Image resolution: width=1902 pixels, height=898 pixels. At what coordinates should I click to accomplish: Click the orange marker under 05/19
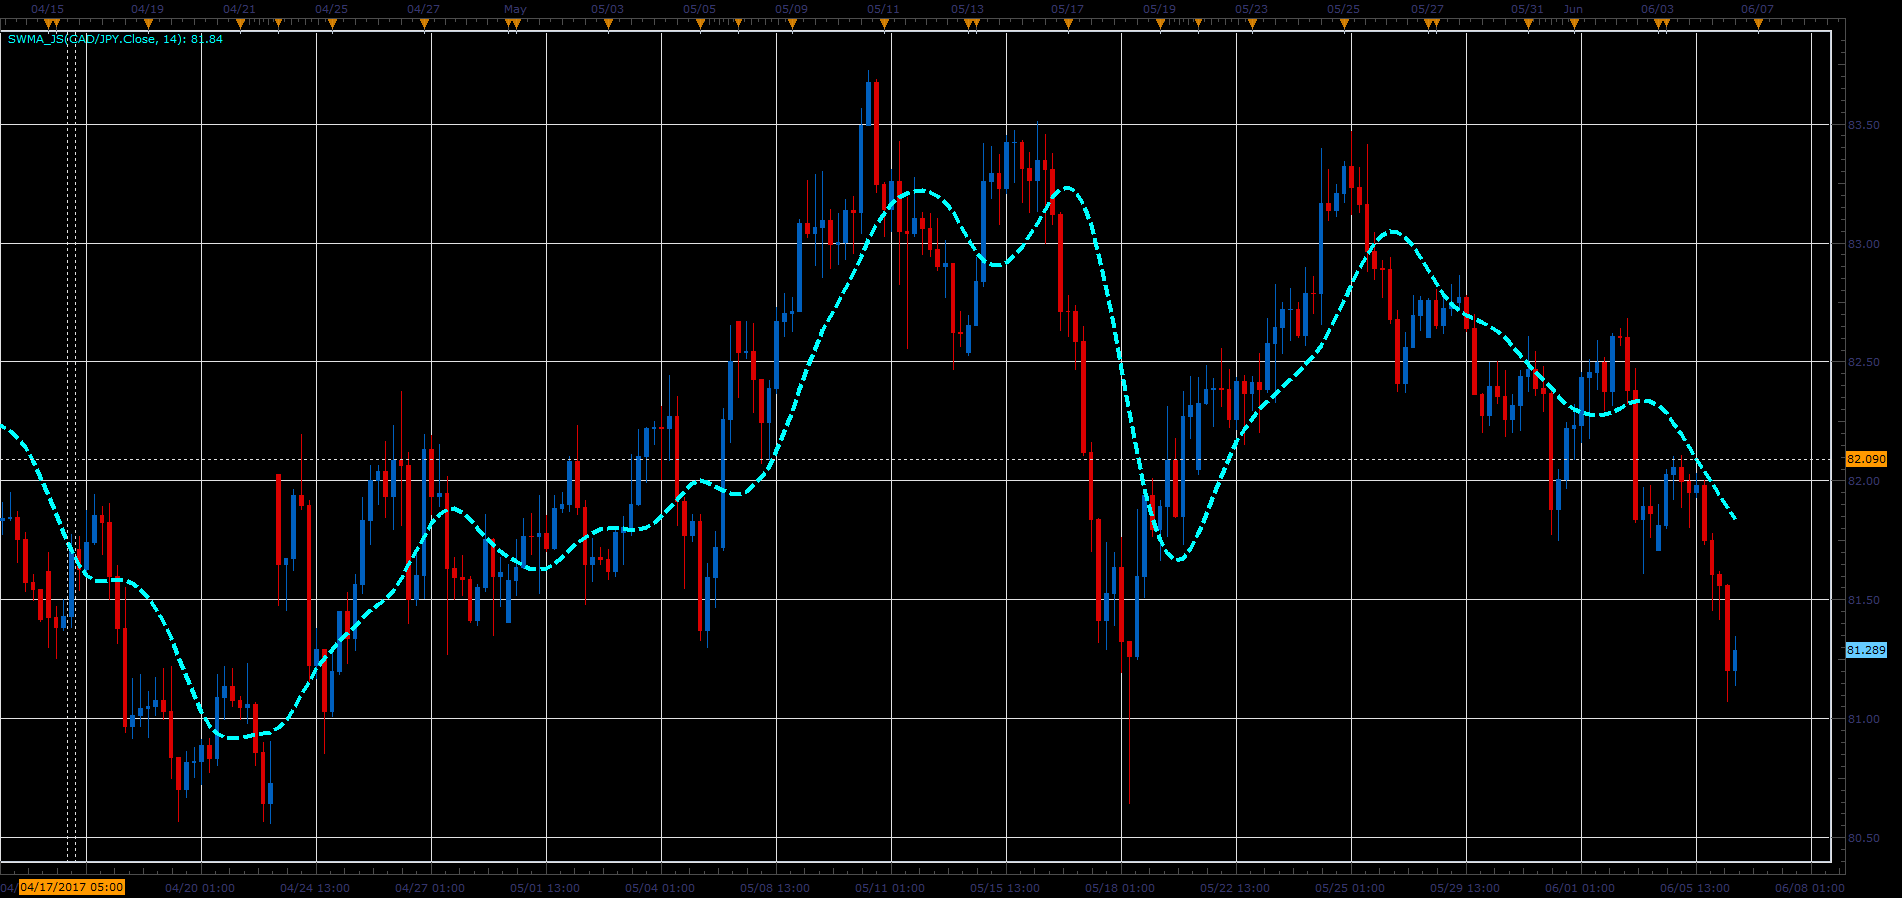coord(1160,24)
